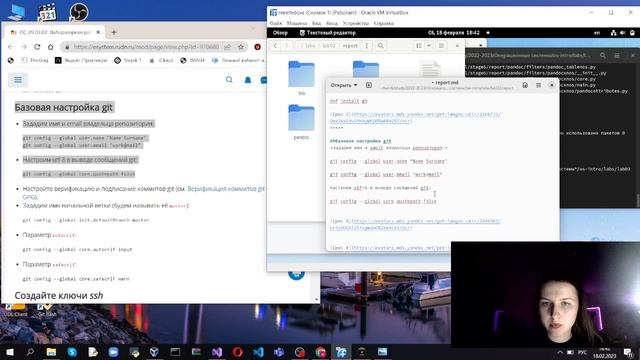Open the Файл menu in VirtualBox
640x360 pixels.
(x=276, y=23)
